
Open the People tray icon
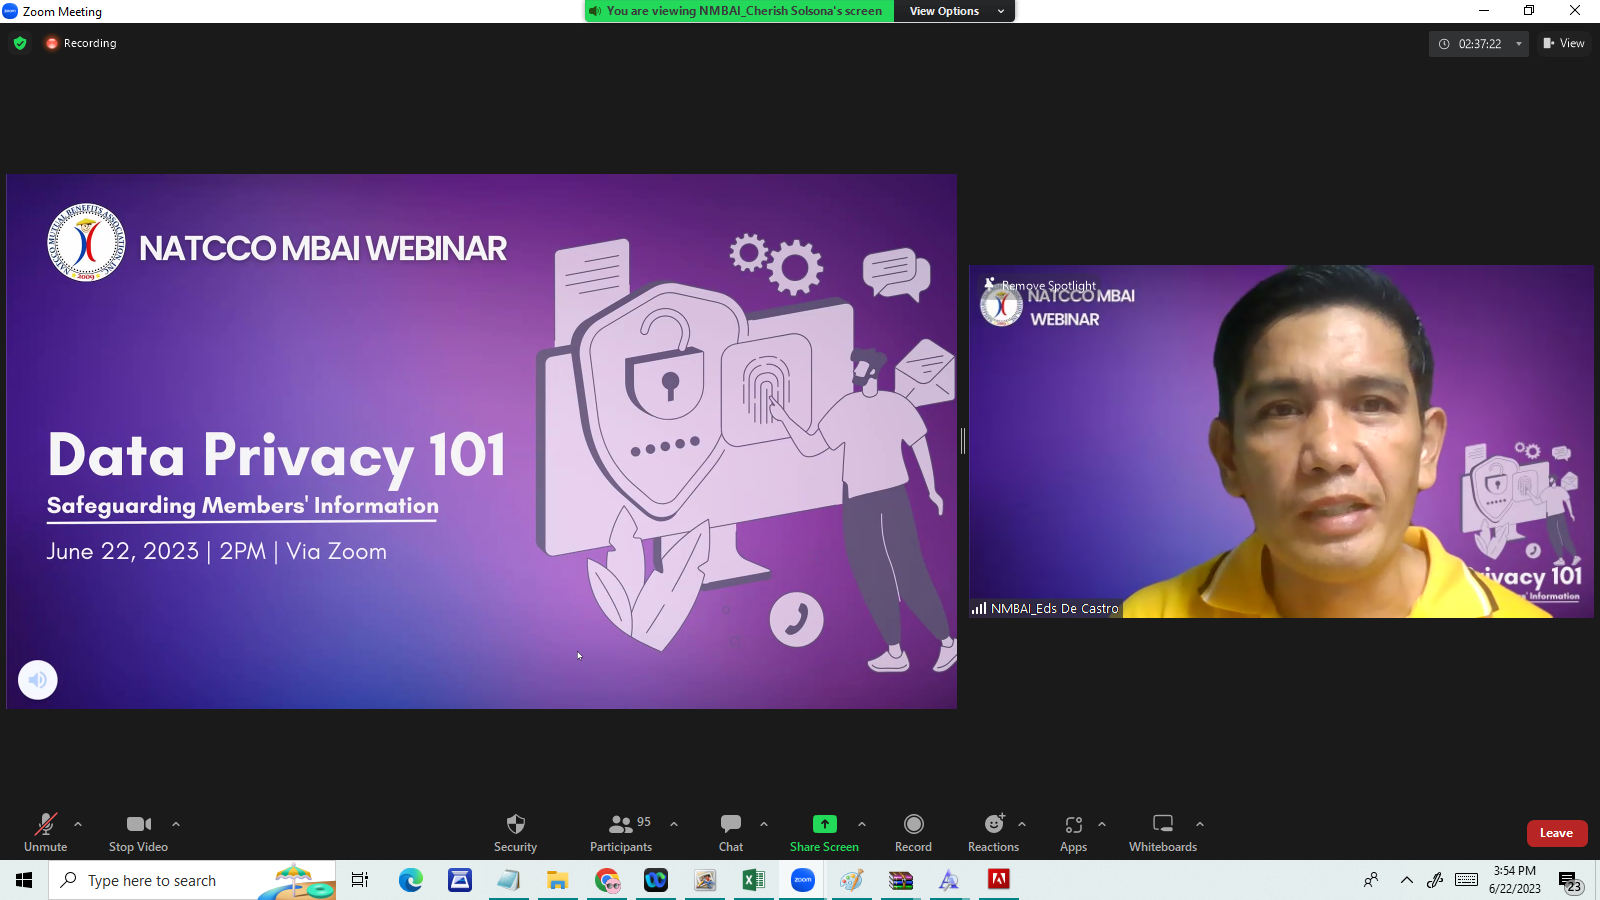click(1371, 880)
